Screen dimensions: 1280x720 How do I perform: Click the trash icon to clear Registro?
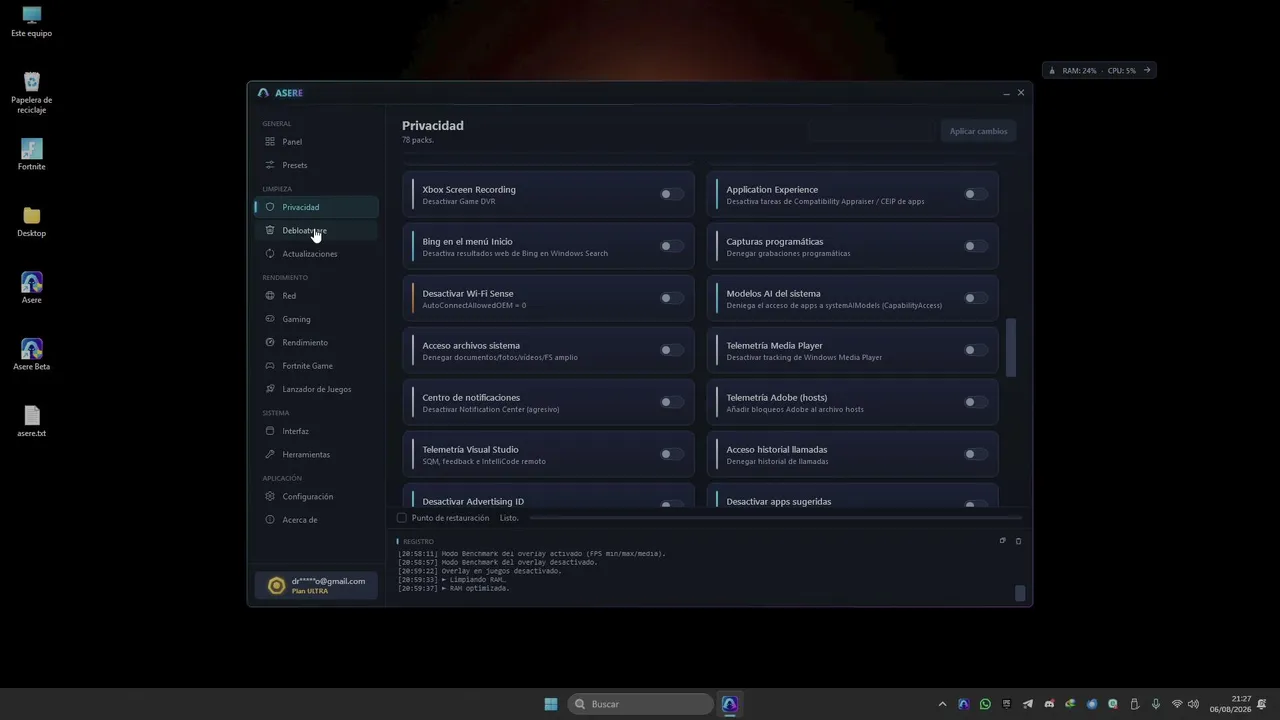1018,541
